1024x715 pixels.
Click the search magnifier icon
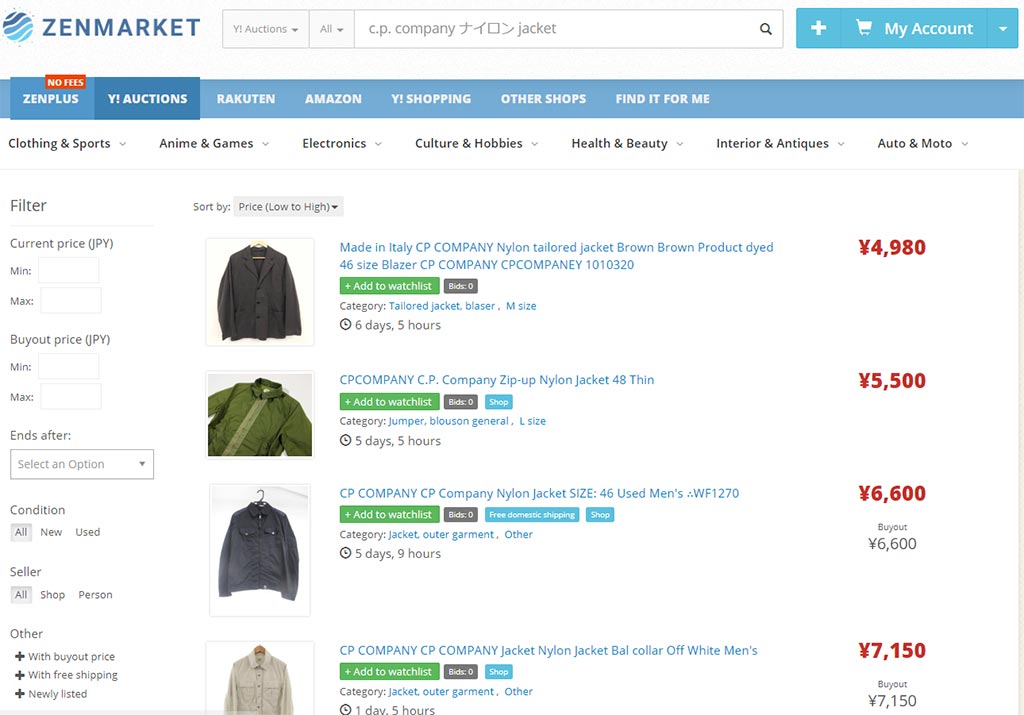click(x=765, y=29)
